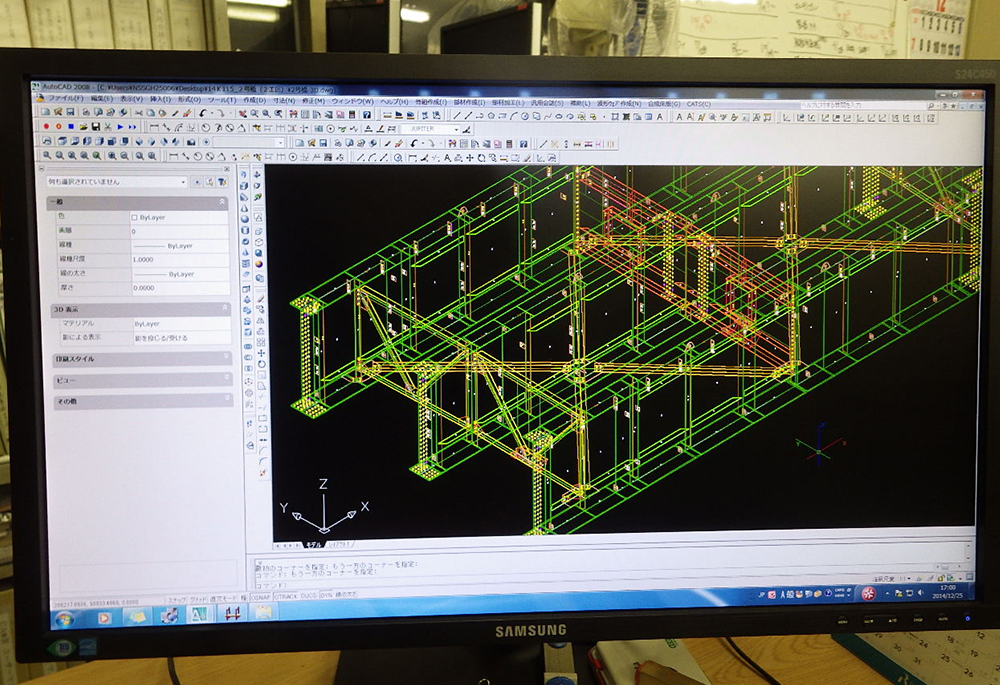1000x685 pixels.
Task: Click the sphere icon in the modeling toolbar
Action: (x=246, y=221)
